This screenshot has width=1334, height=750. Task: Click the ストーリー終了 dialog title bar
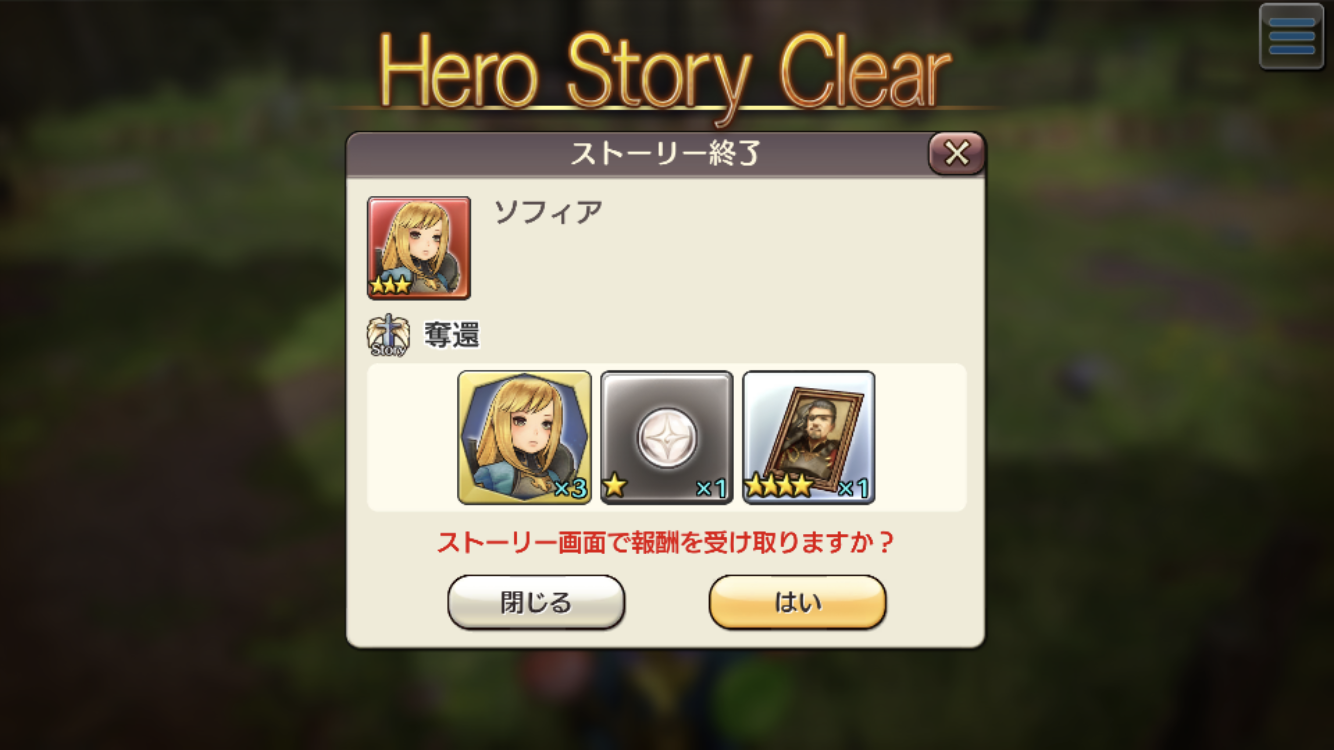tap(638, 154)
